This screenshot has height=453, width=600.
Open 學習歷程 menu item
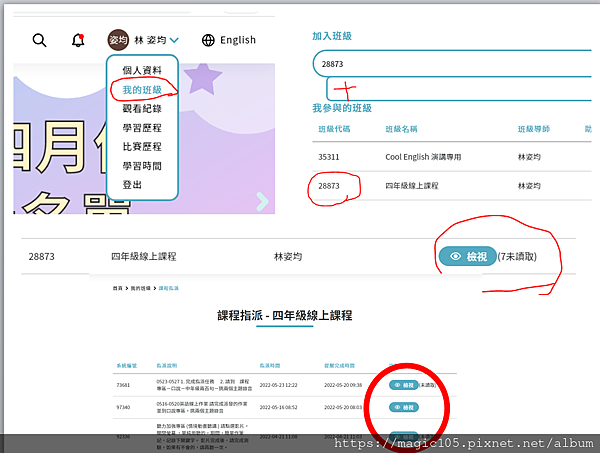coord(142,128)
